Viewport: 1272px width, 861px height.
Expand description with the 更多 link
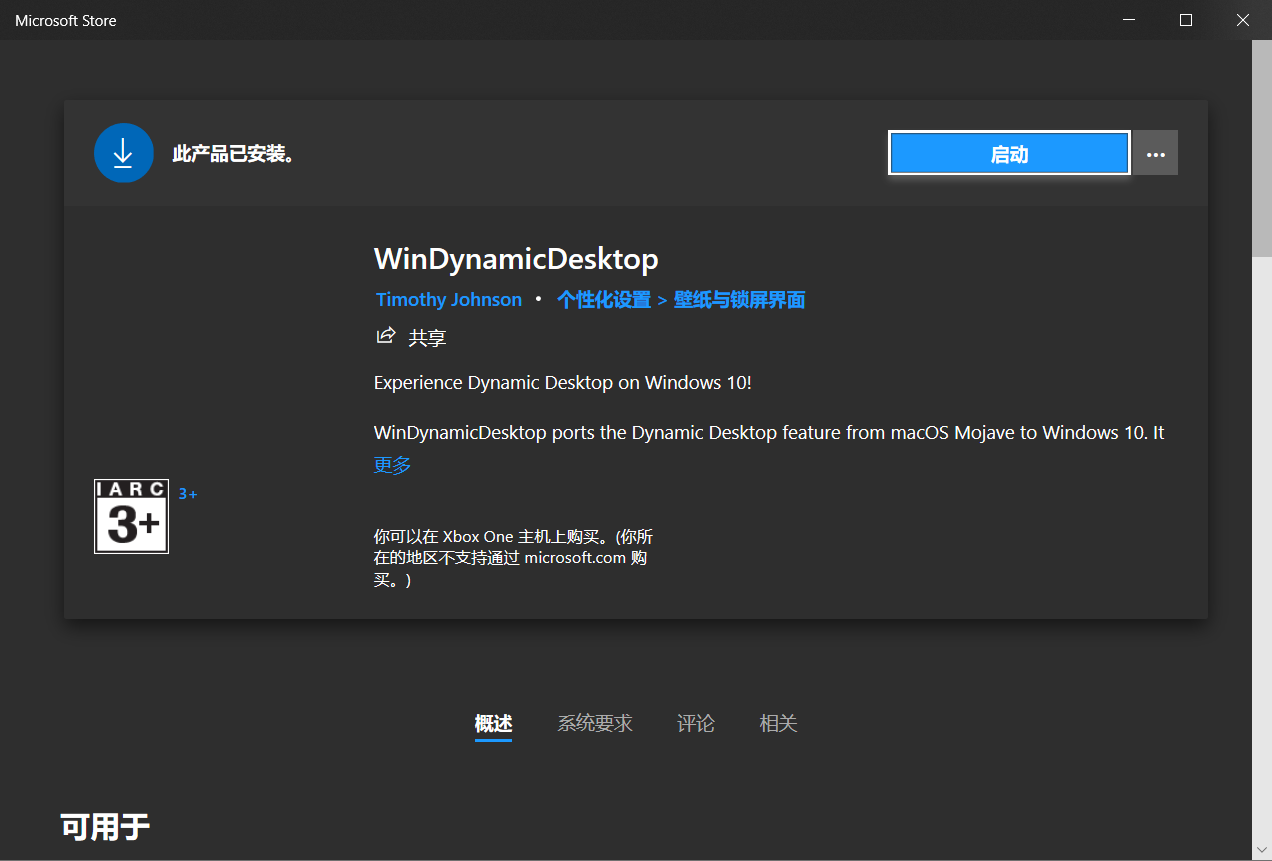[x=392, y=465]
